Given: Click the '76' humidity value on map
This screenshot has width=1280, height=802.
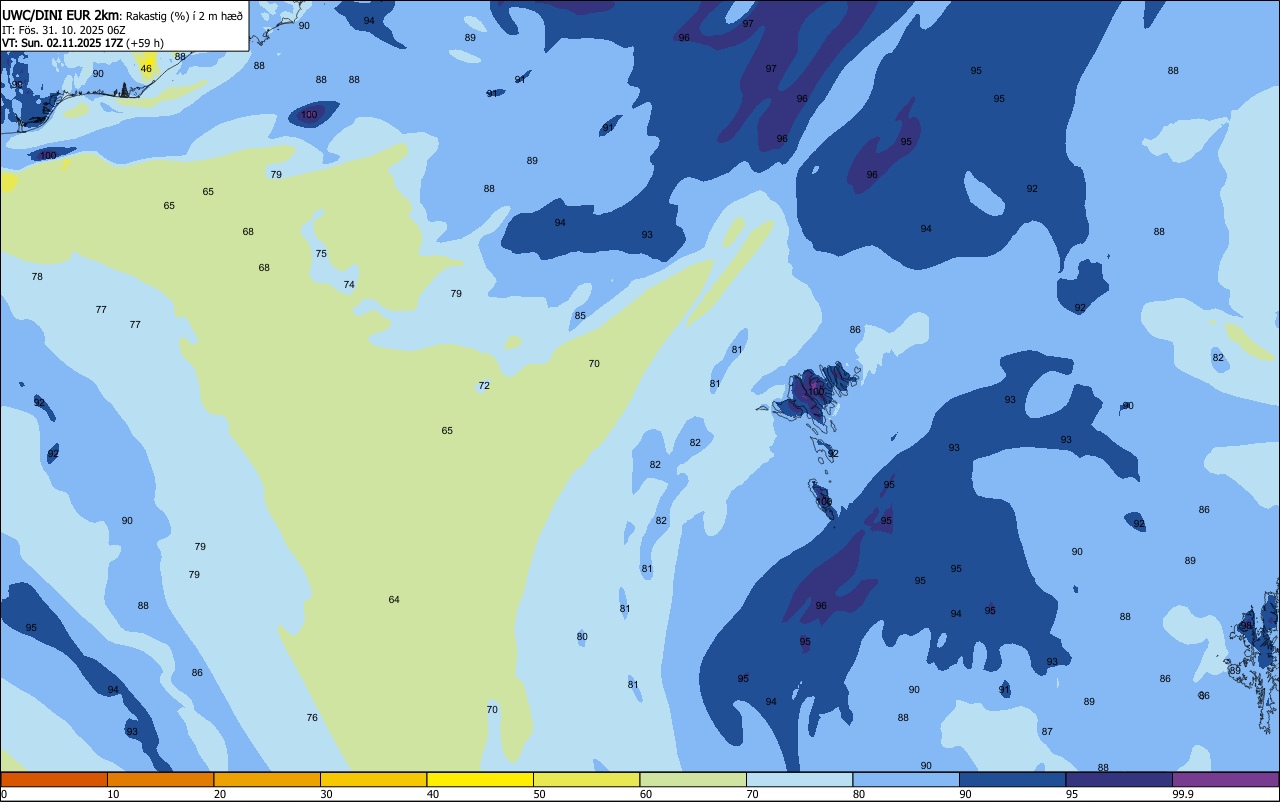Looking at the screenshot, I should [x=312, y=718].
